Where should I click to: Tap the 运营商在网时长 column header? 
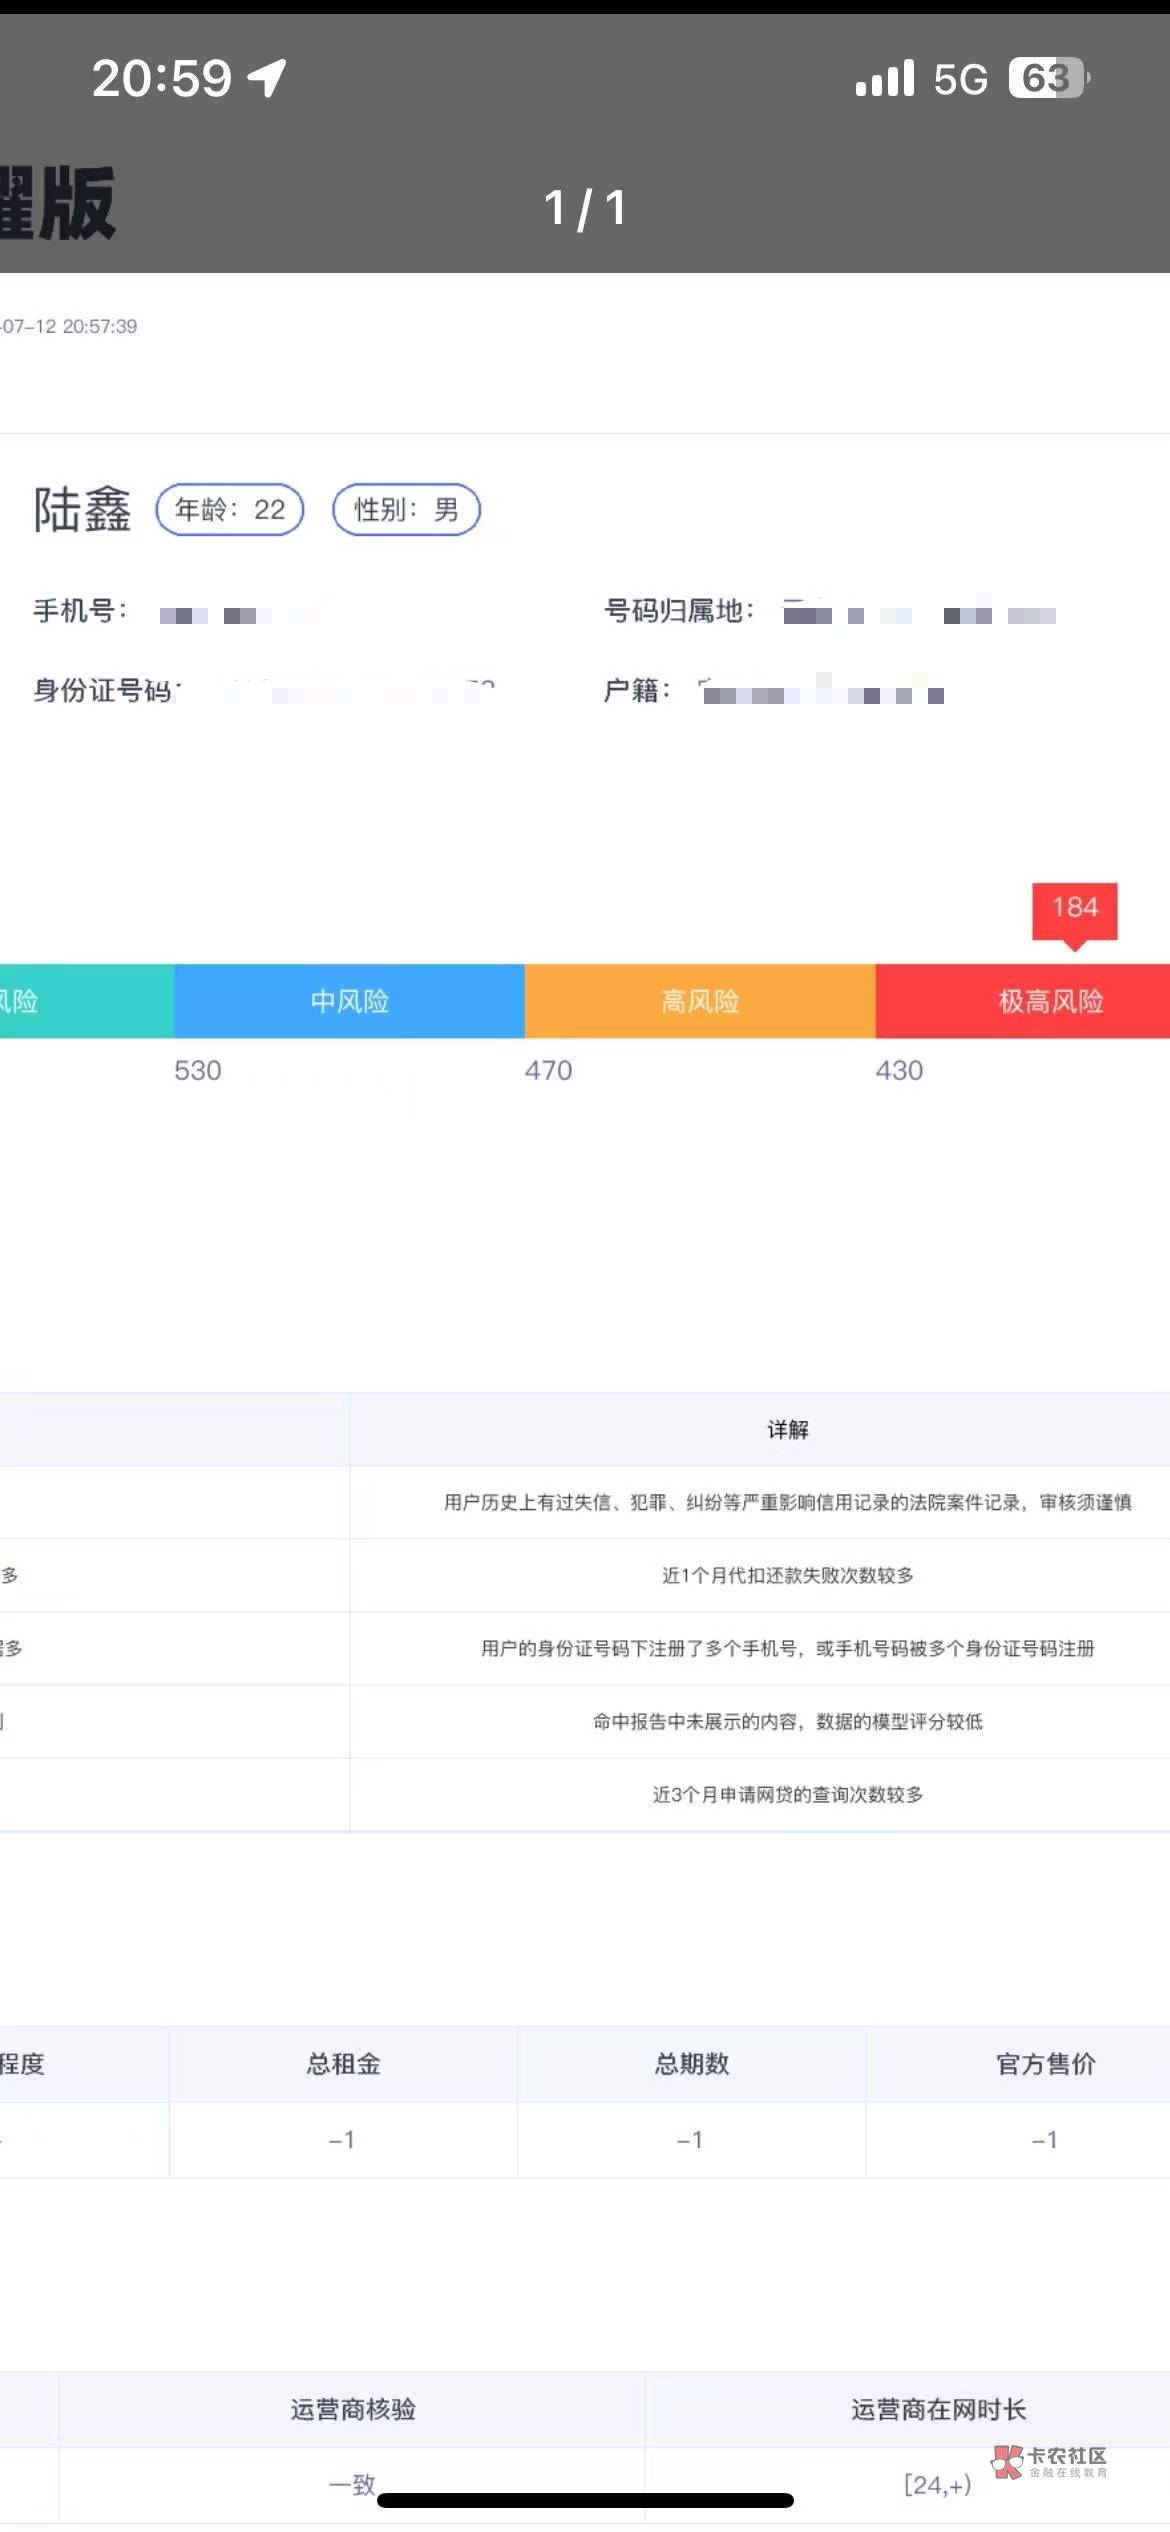pyautogui.click(x=938, y=2409)
